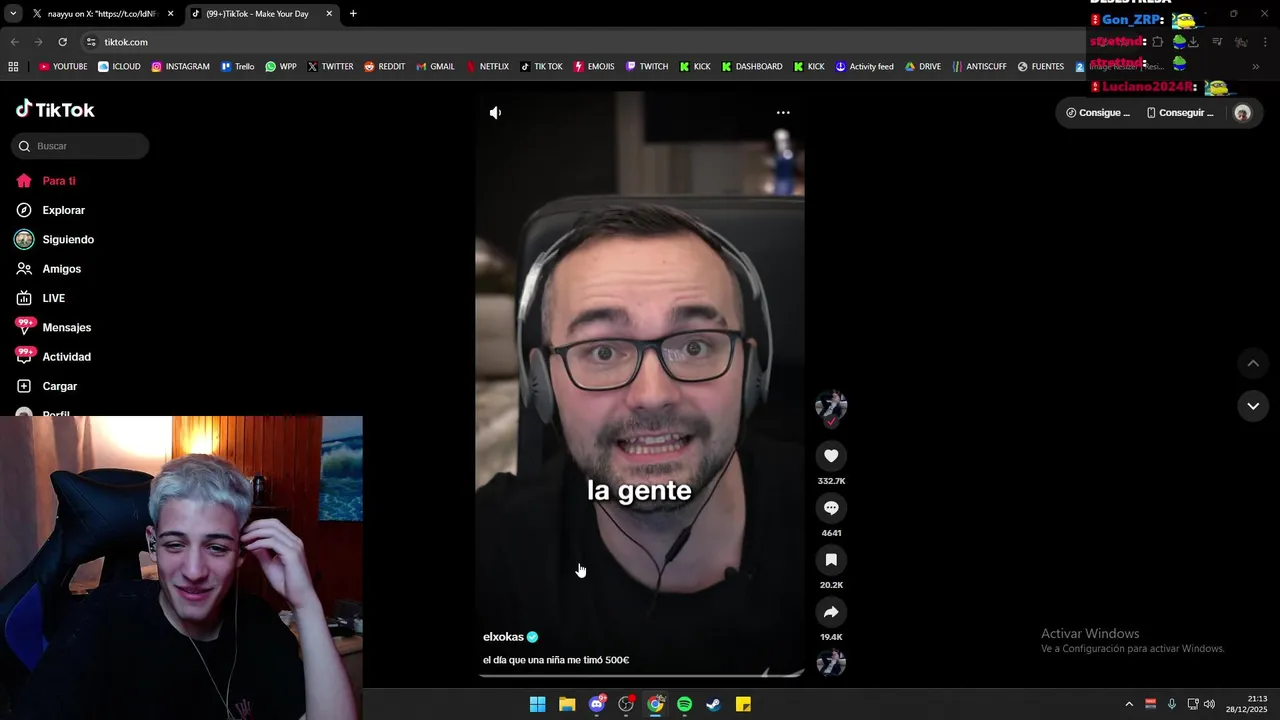Open the tab search dropdown

point(13,14)
